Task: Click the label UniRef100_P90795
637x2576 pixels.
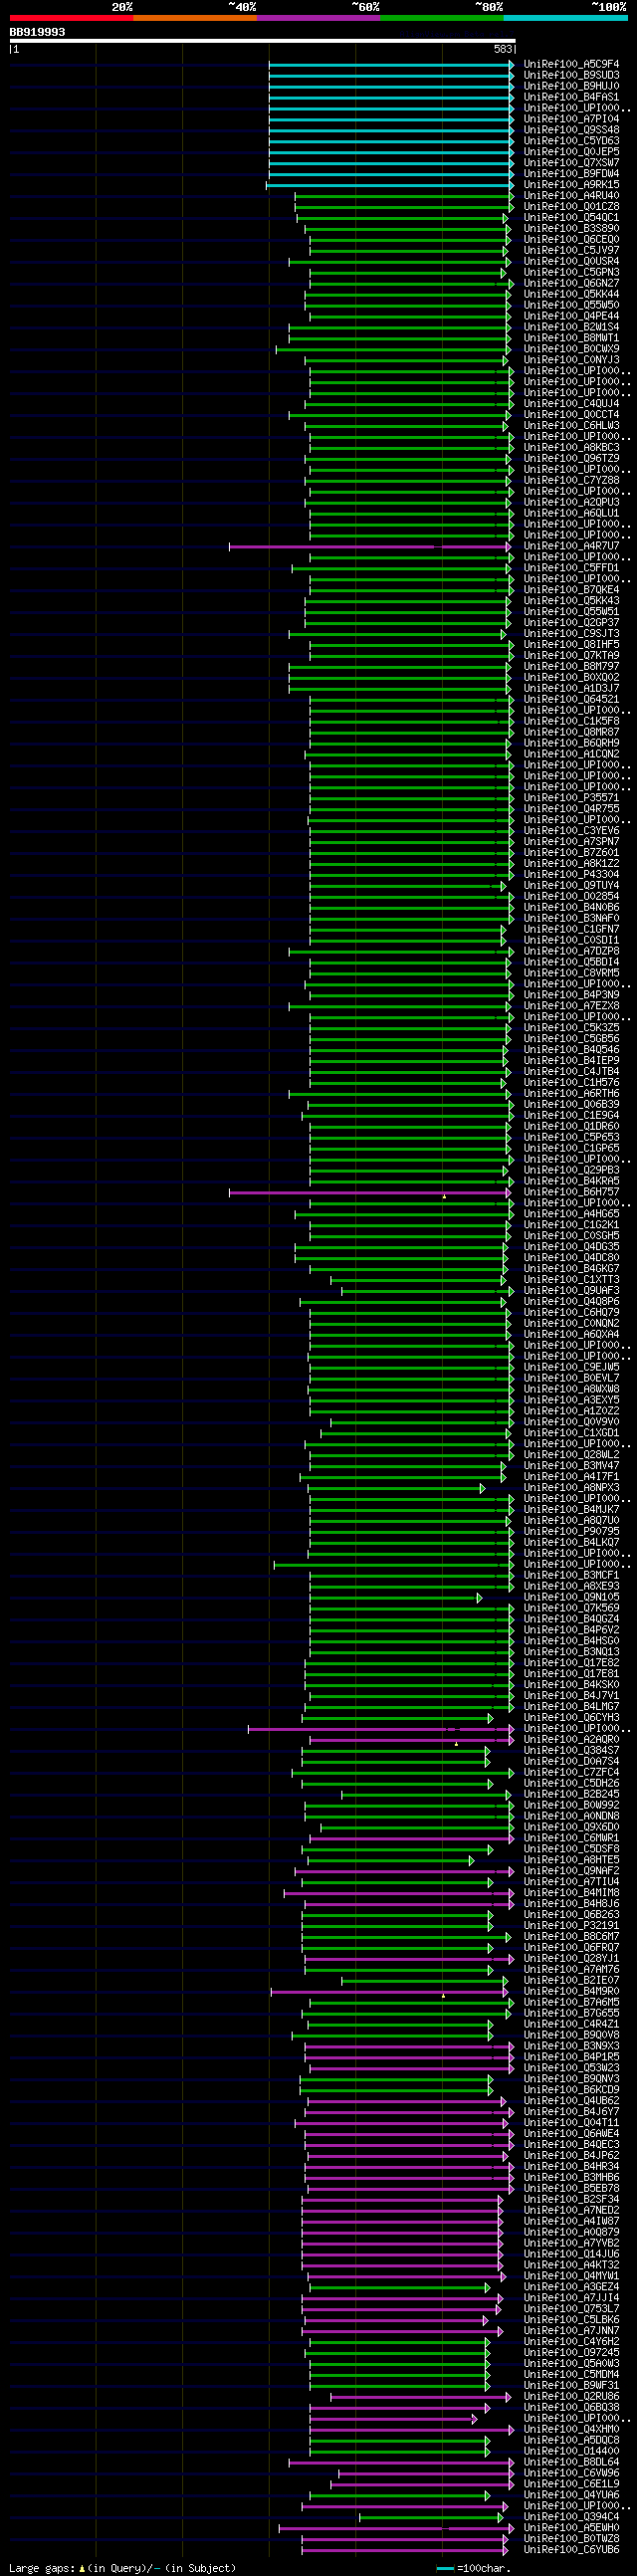Action: point(571,1532)
